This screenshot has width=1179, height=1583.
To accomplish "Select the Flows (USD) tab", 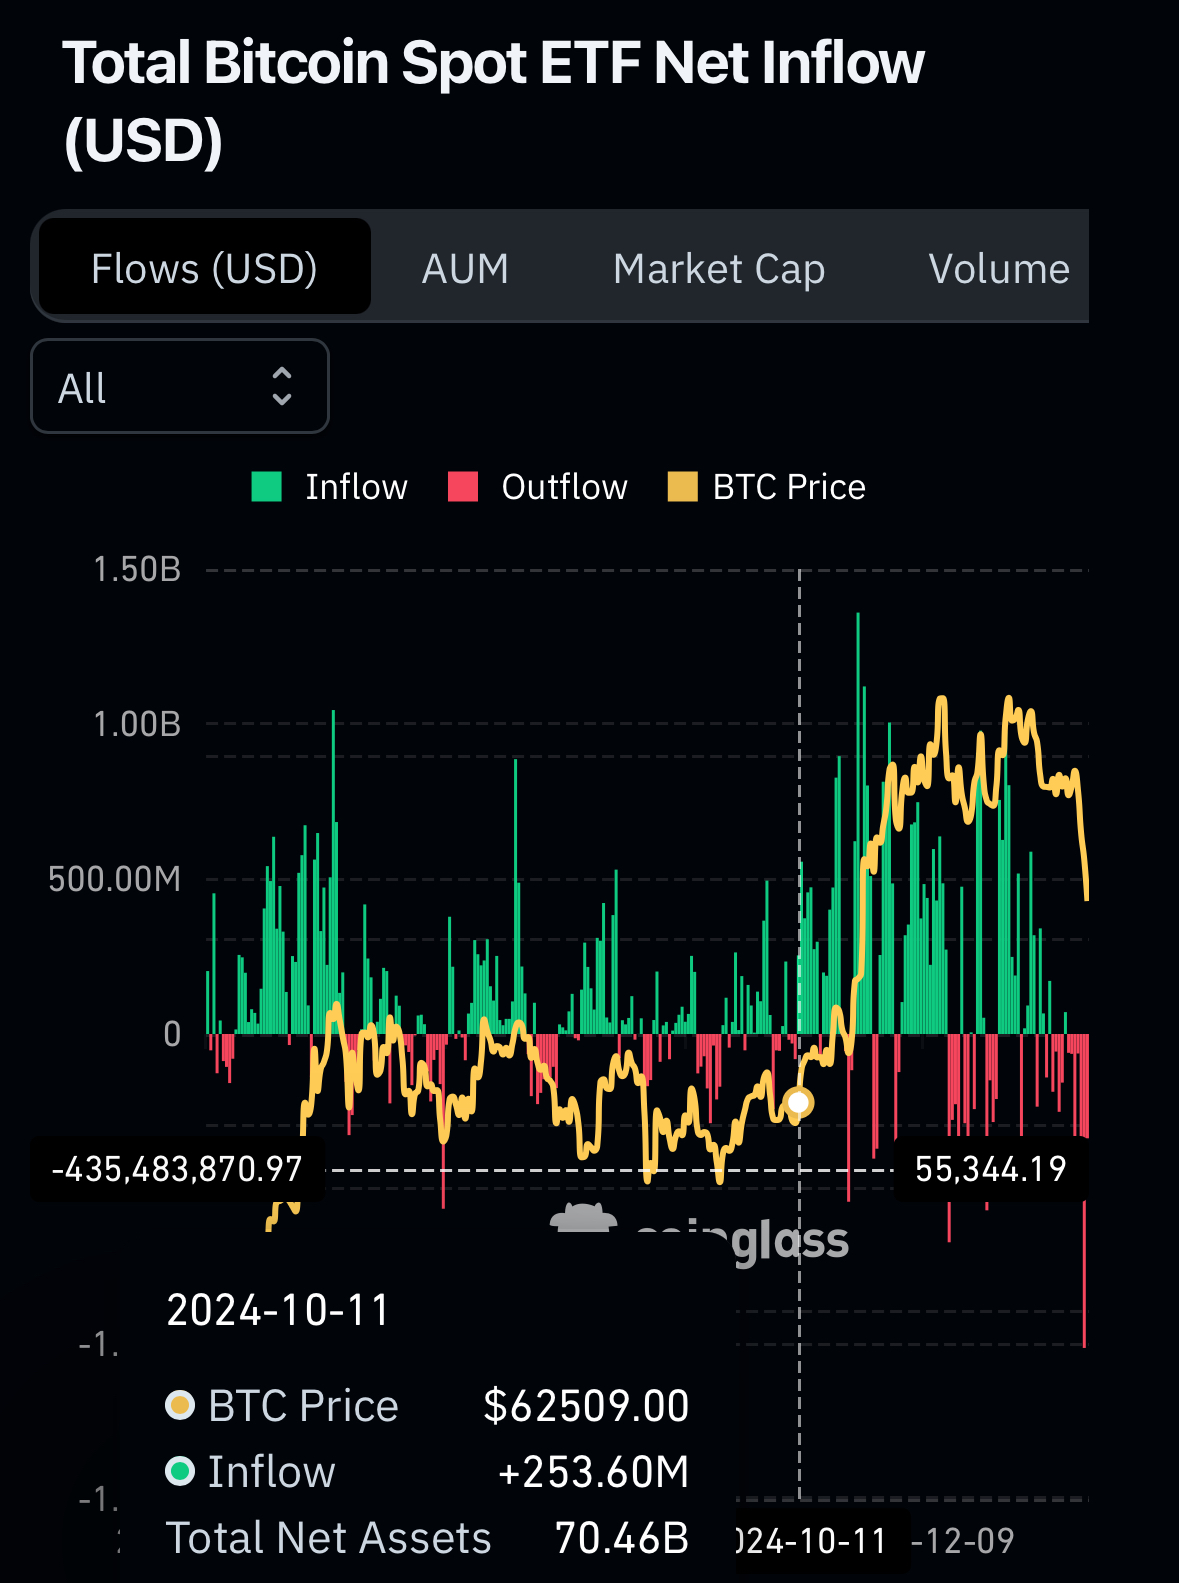I will [x=204, y=269].
